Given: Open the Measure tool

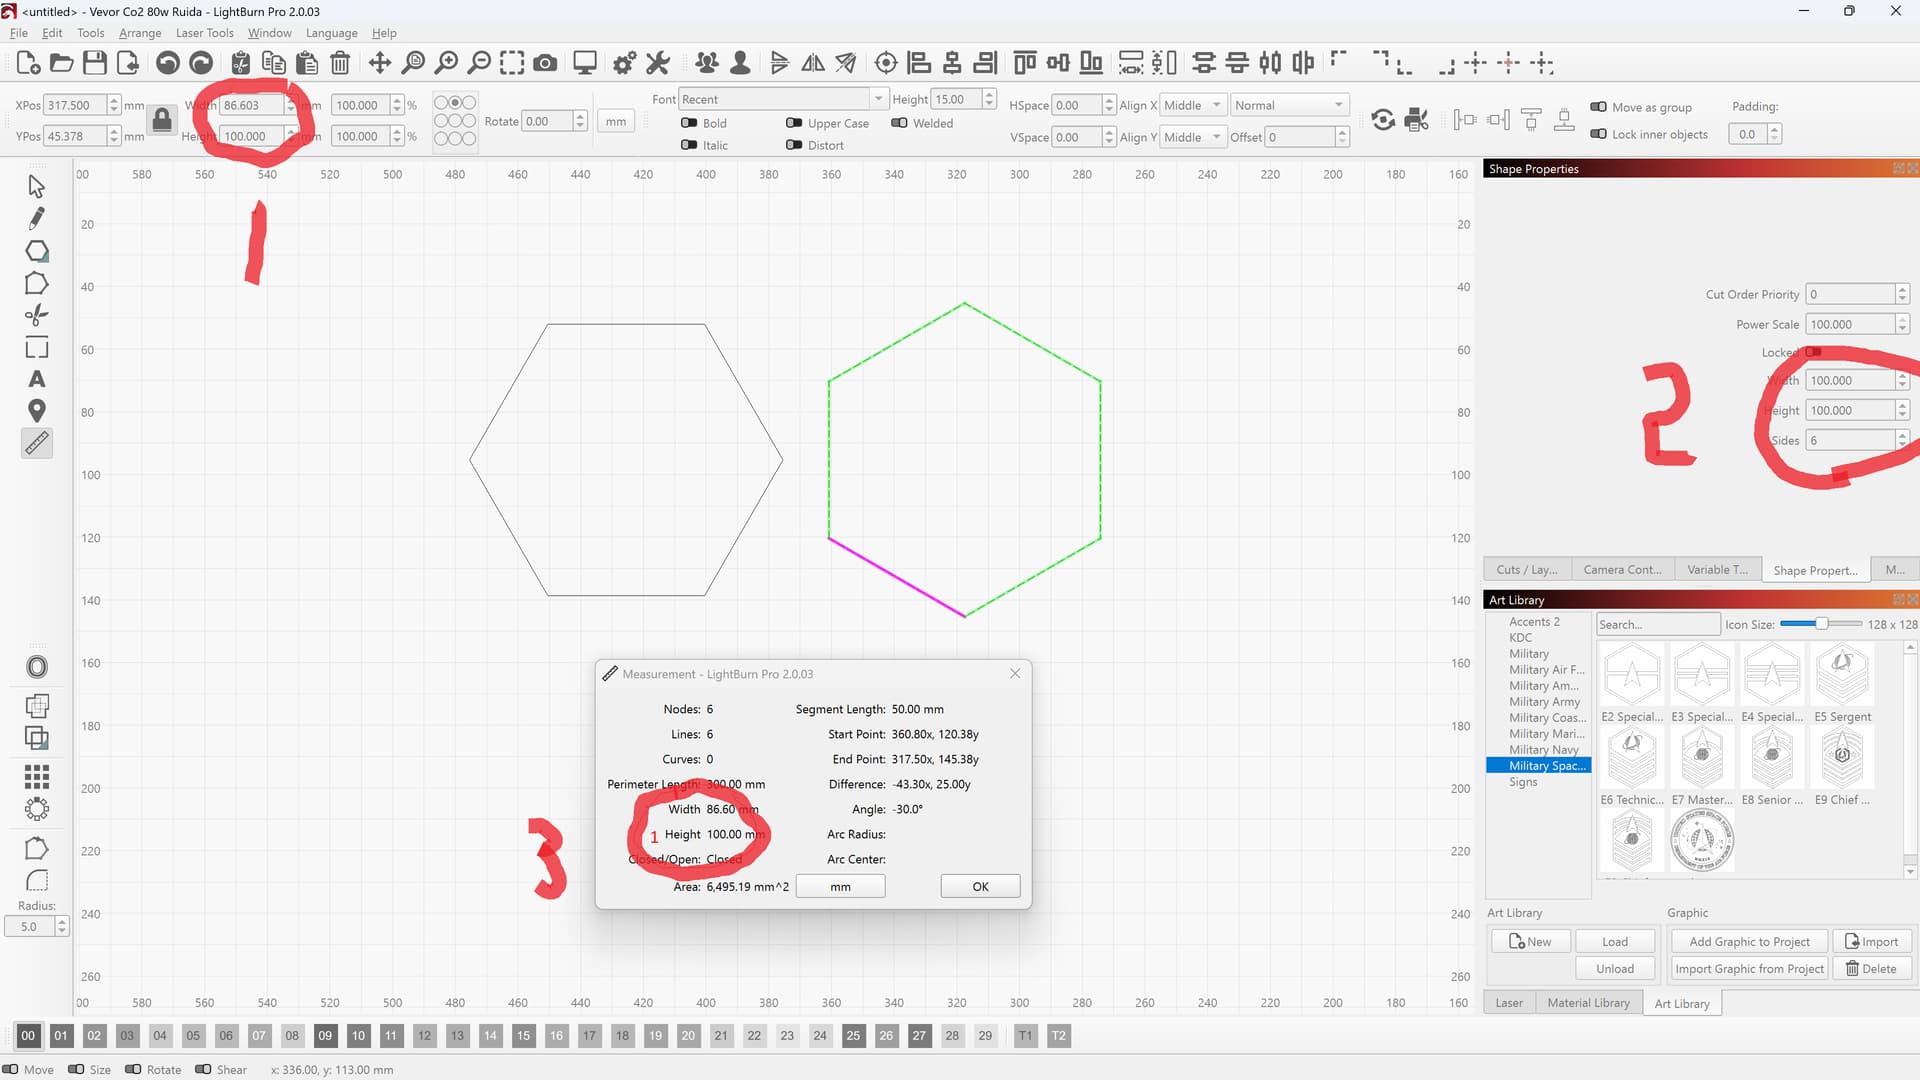Looking at the screenshot, I should (x=37, y=443).
